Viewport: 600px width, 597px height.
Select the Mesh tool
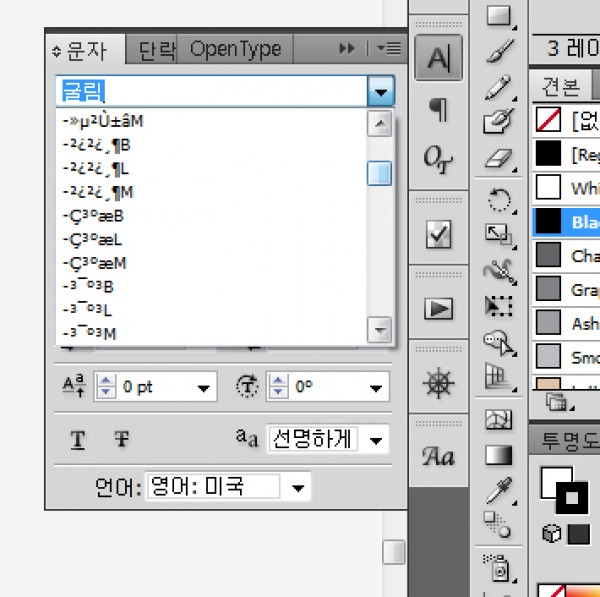pos(499,419)
